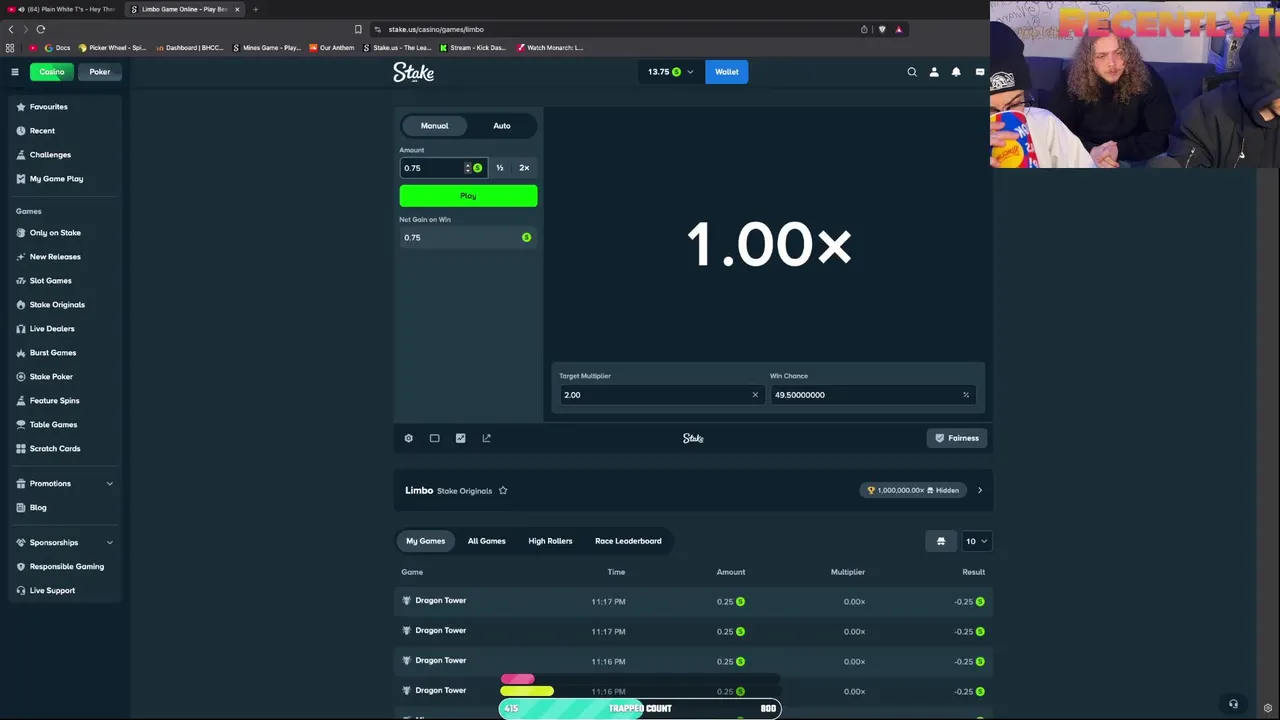Image resolution: width=1280 pixels, height=720 pixels.
Task: Open the hamburger sidebar menu
Action: click(x=15, y=72)
